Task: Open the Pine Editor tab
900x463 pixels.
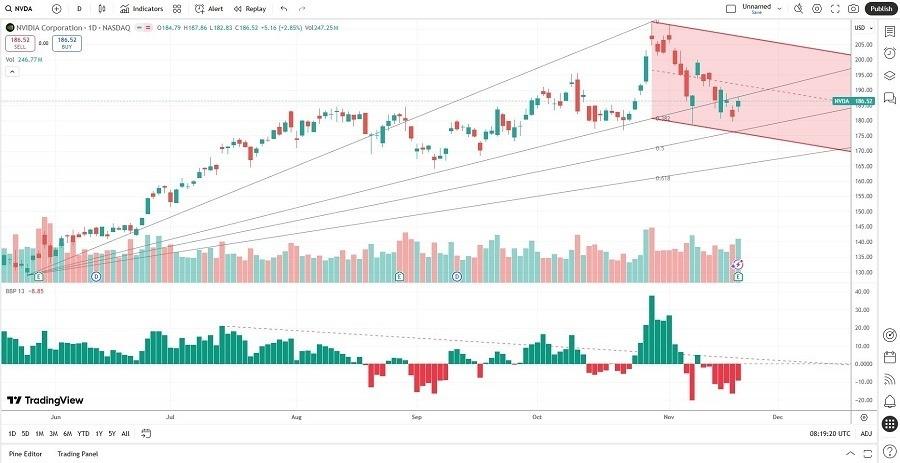Action: [26, 454]
